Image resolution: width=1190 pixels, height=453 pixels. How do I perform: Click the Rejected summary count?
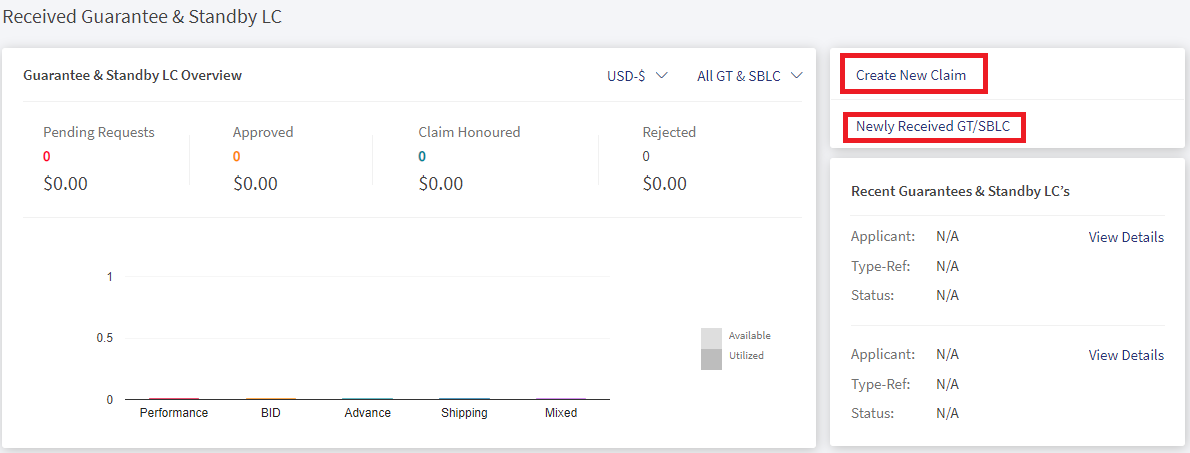pyautogui.click(x=646, y=157)
